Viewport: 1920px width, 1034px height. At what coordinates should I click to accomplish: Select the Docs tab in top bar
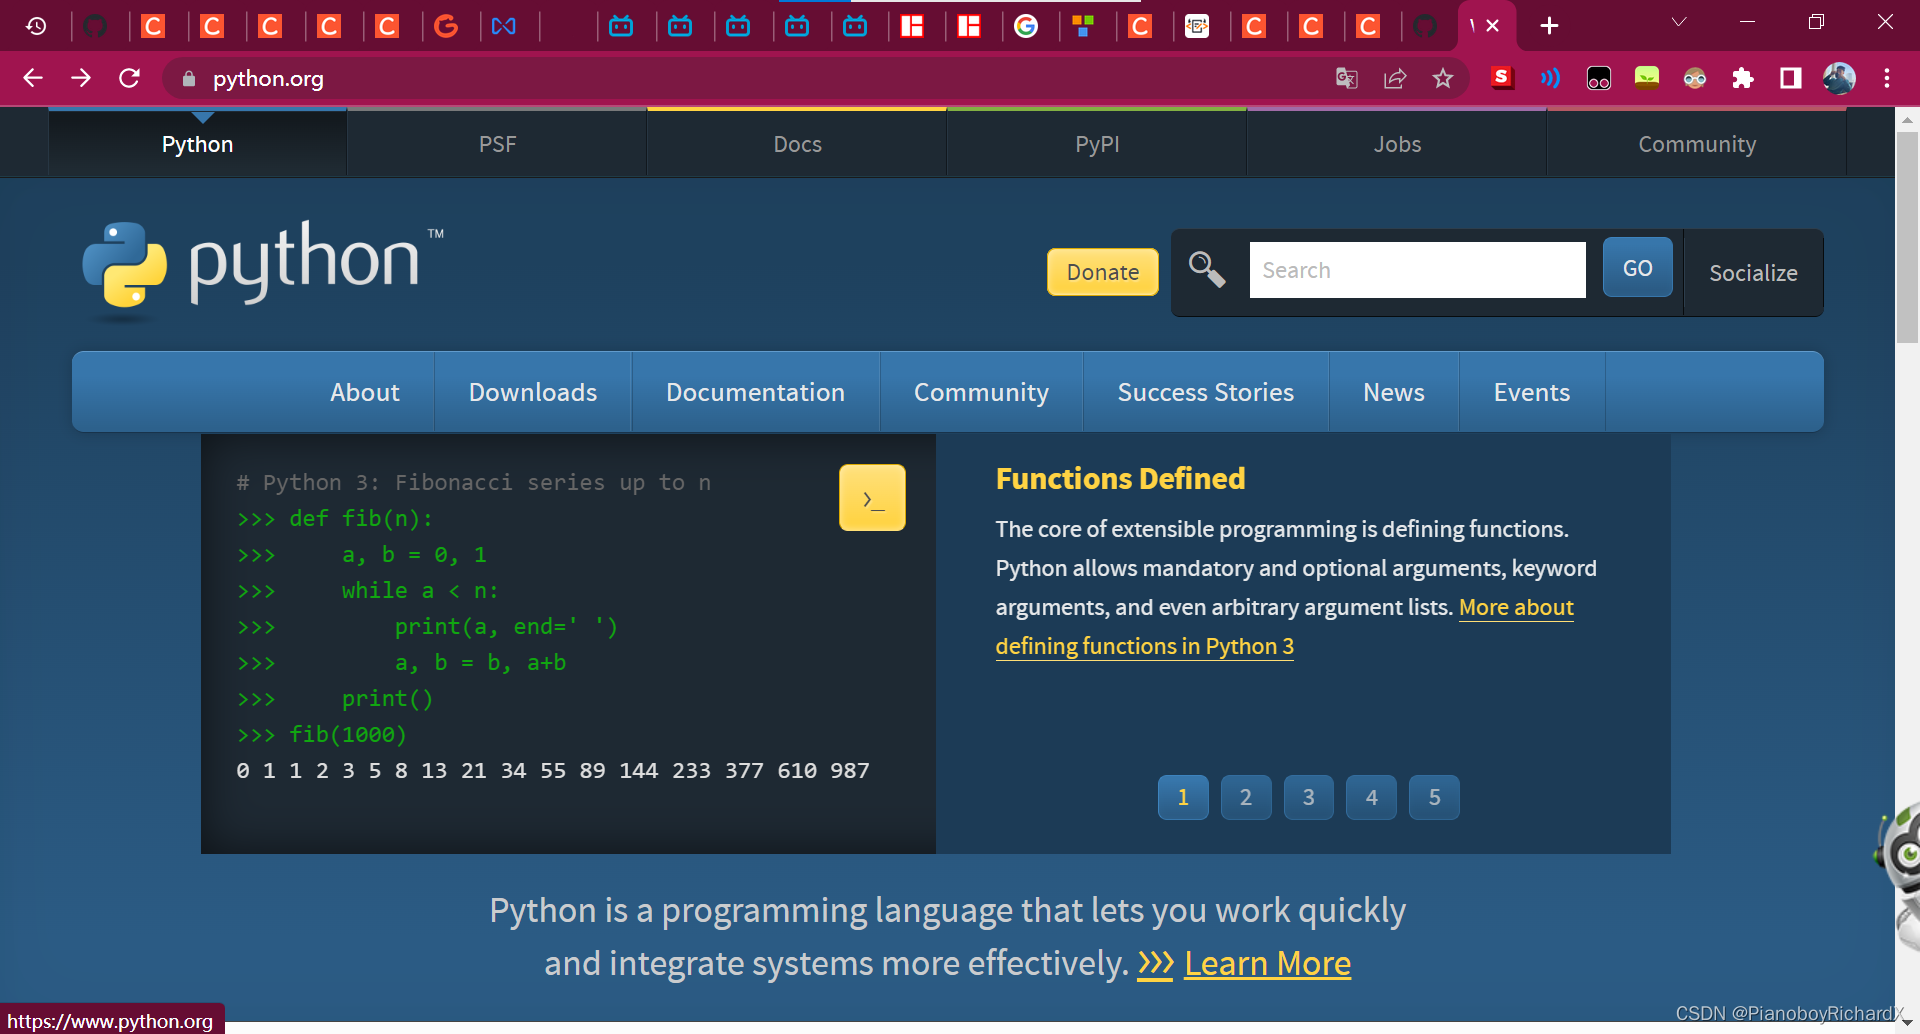pos(797,144)
